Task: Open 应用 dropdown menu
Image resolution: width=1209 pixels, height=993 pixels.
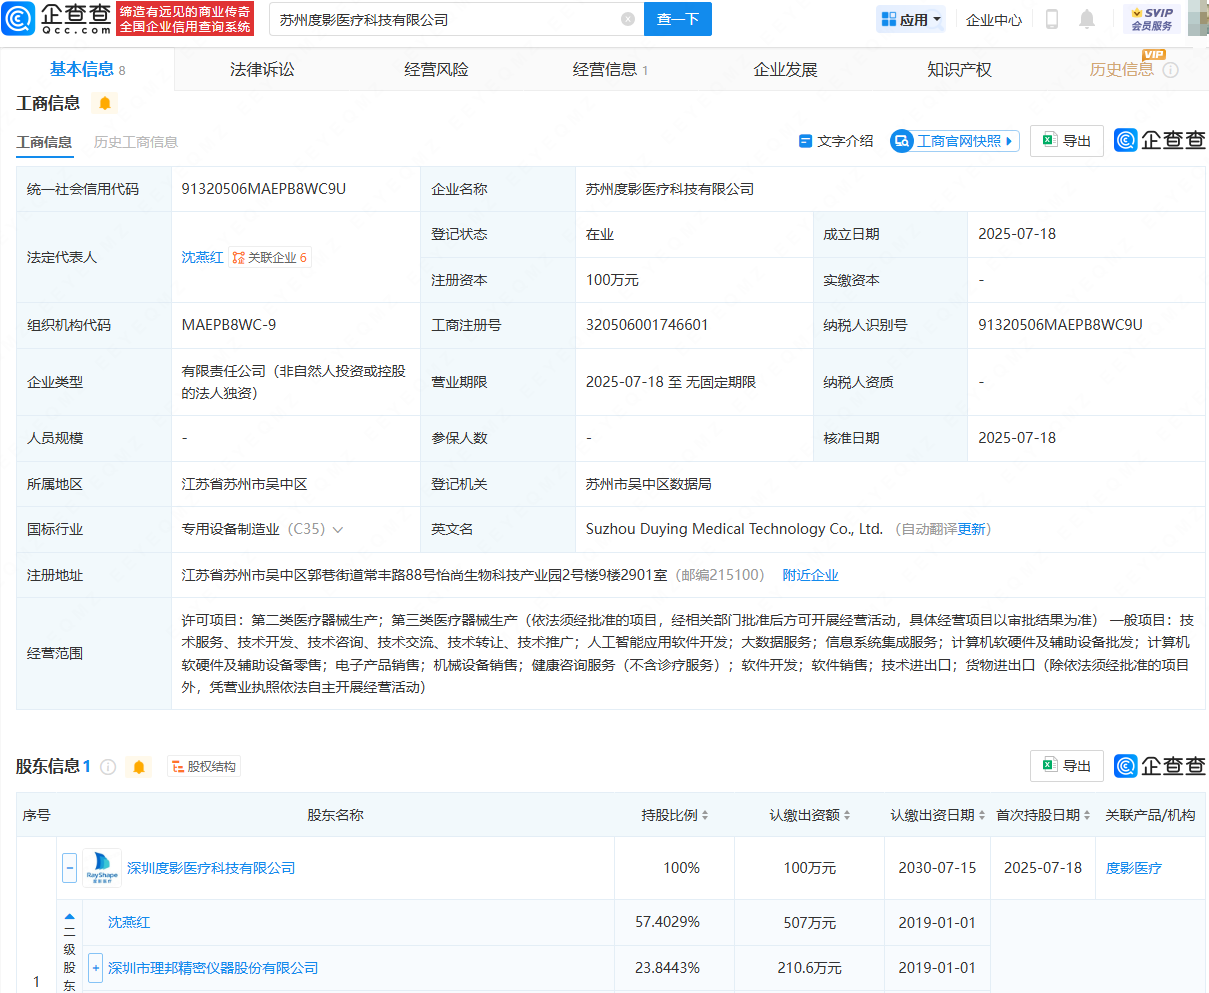Action: coord(911,19)
